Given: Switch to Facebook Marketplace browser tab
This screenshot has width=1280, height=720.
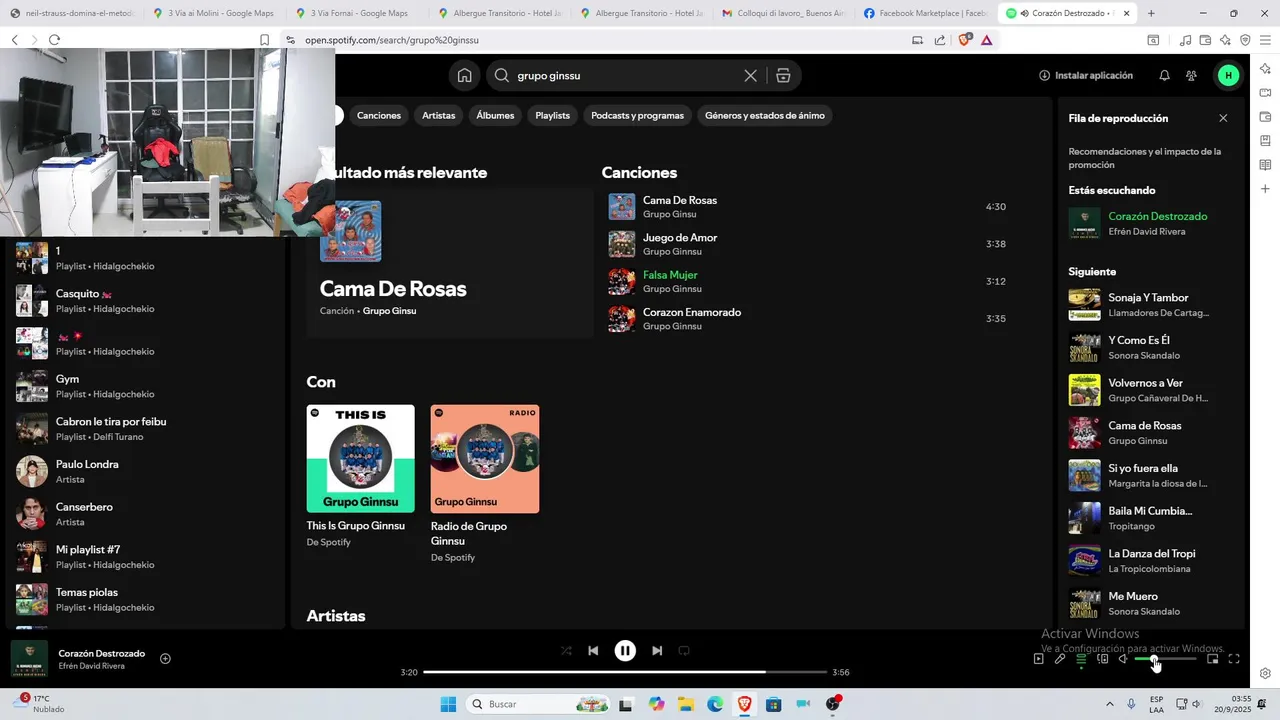Looking at the screenshot, I should coord(927,13).
